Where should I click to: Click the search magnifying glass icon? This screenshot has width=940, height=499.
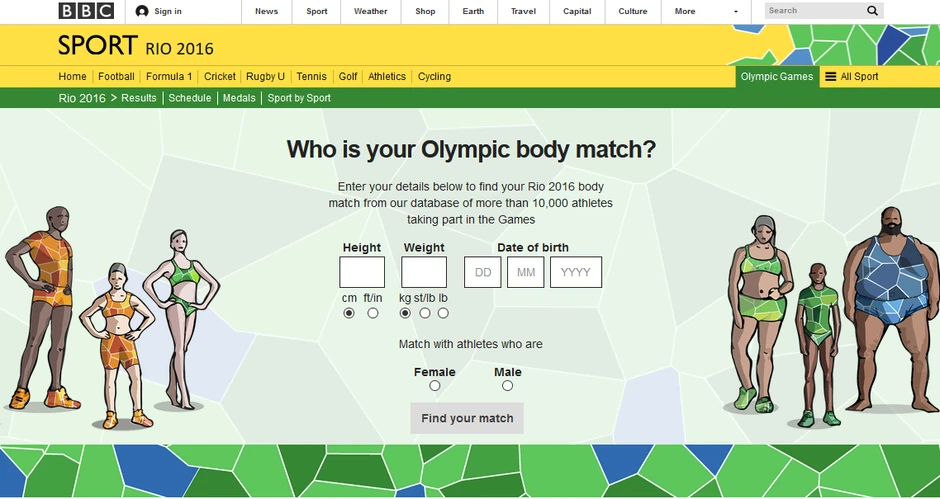[872, 11]
